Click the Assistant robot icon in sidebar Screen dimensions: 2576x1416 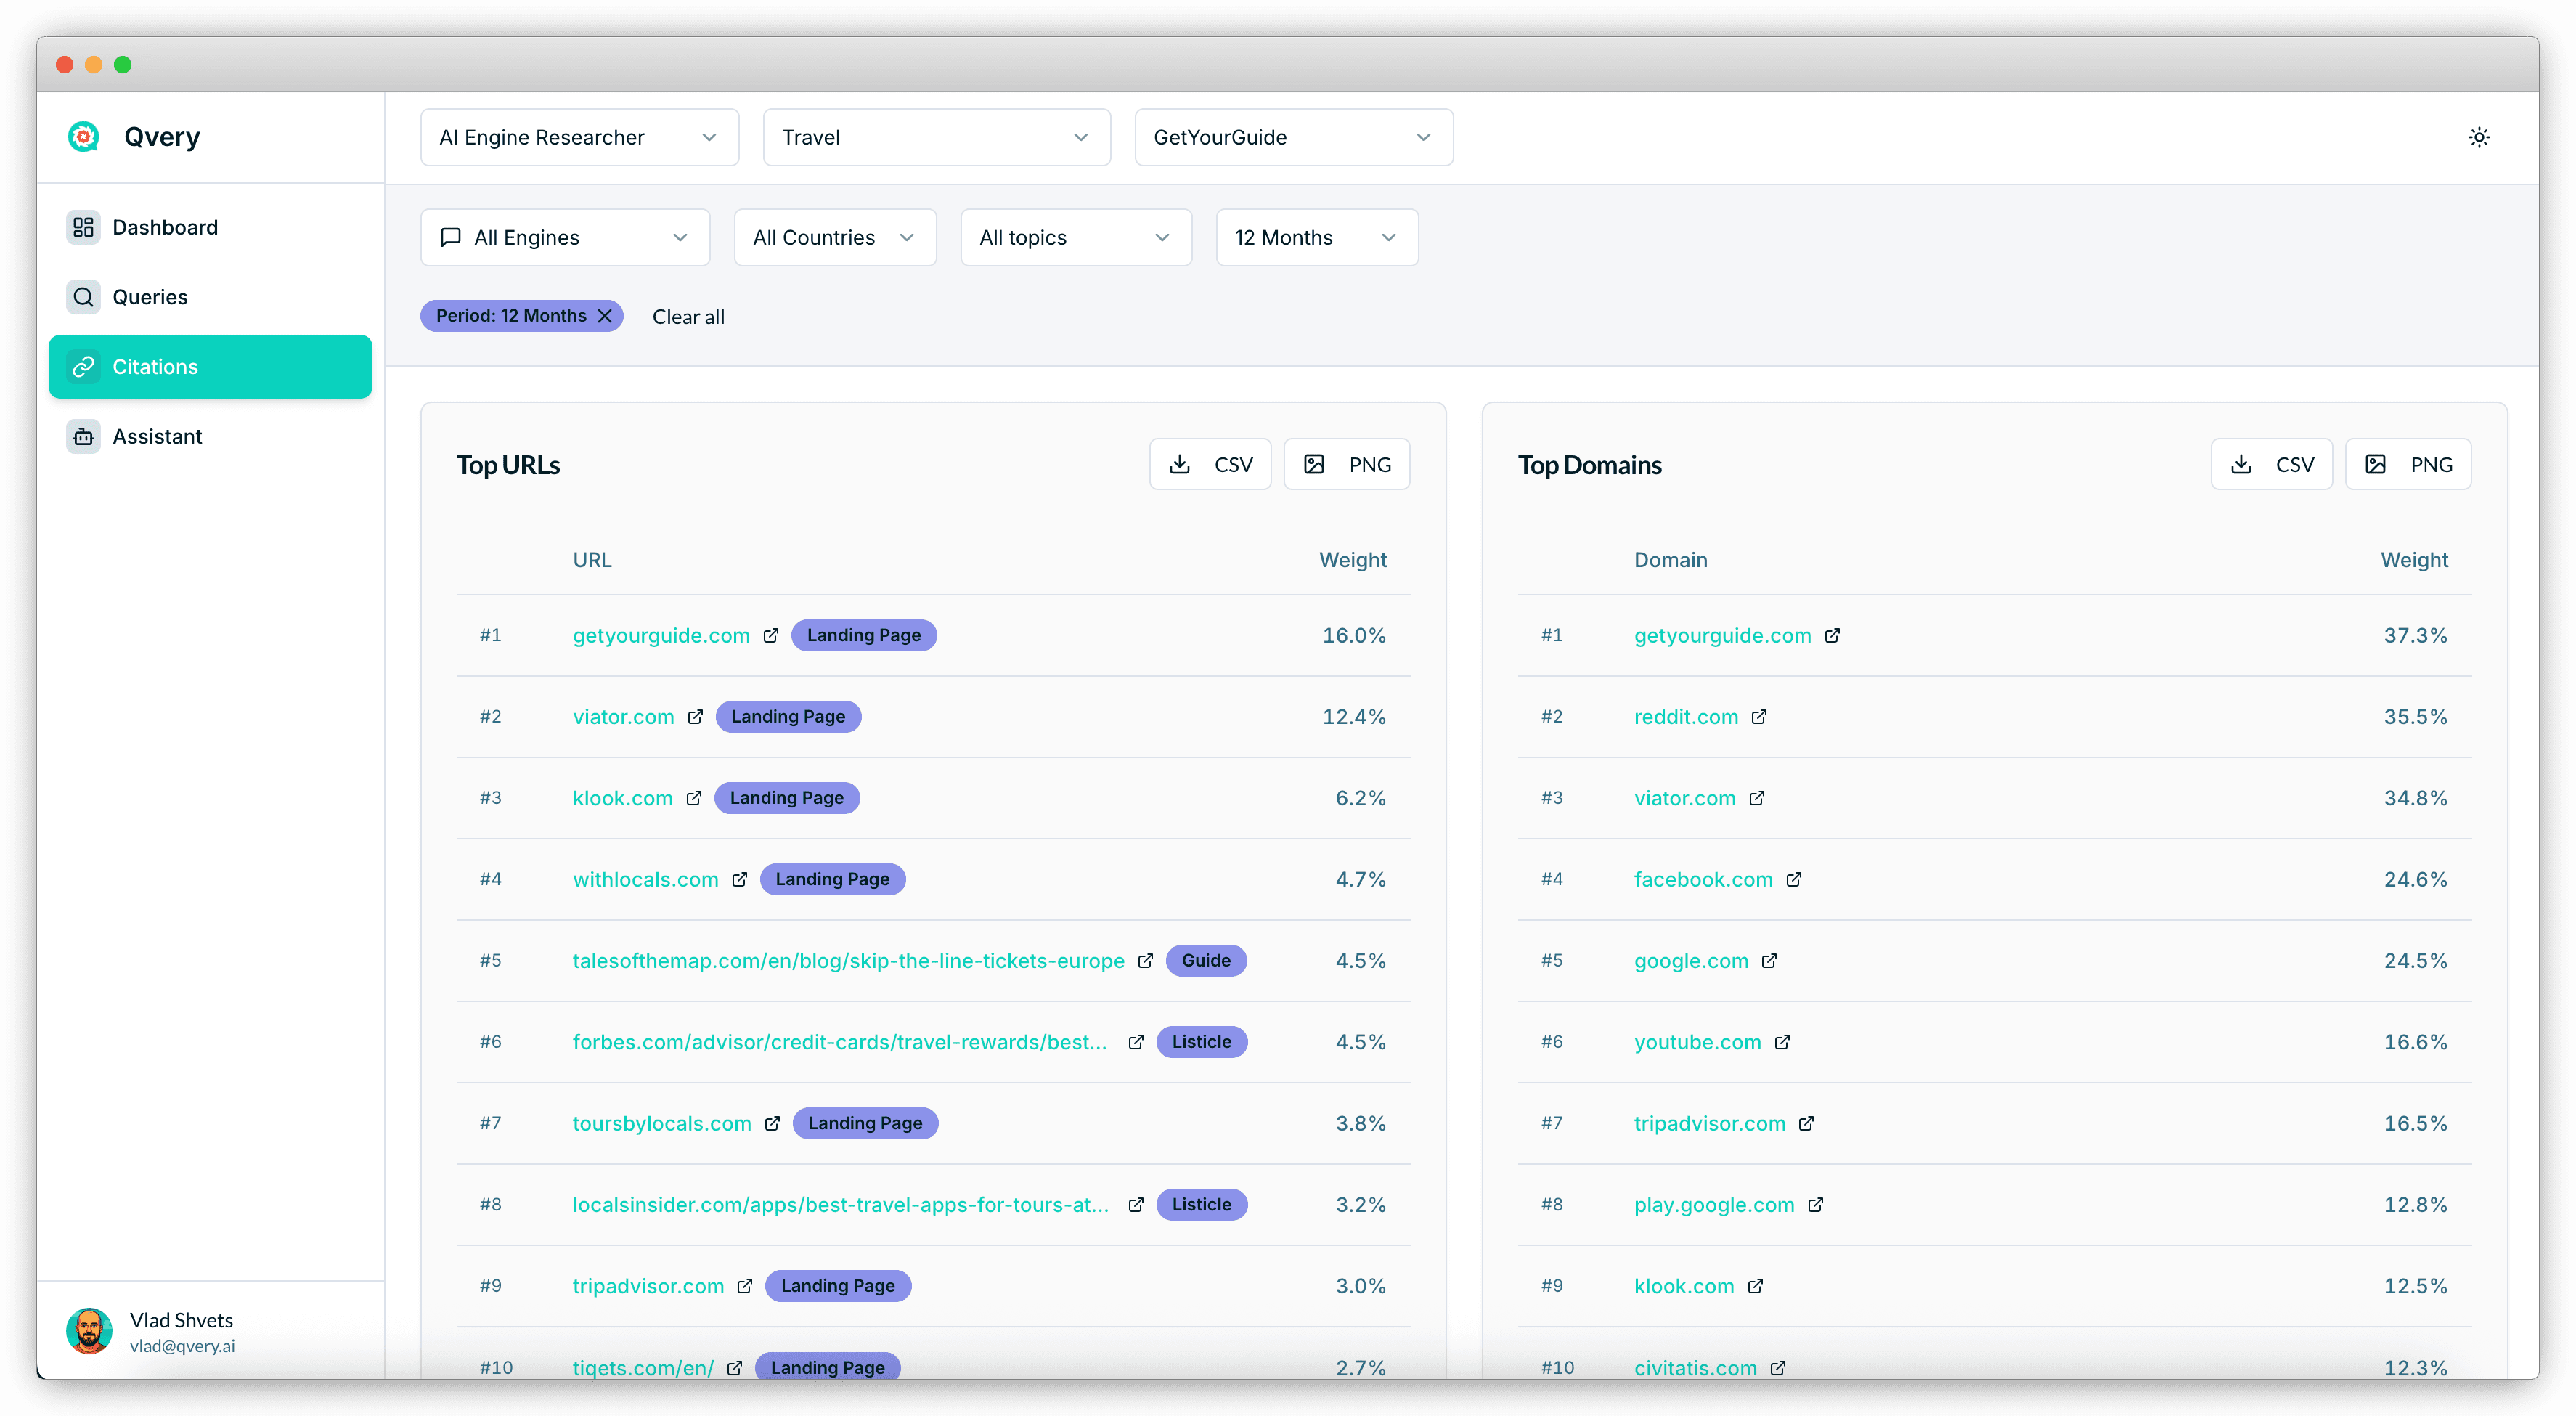point(83,436)
